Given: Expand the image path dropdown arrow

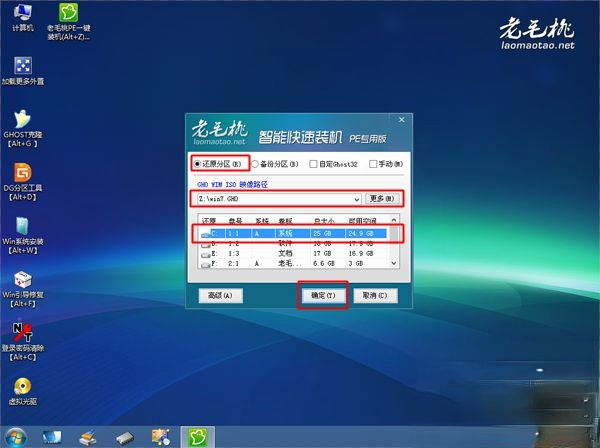Looking at the screenshot, I should (x=356, y=199).
